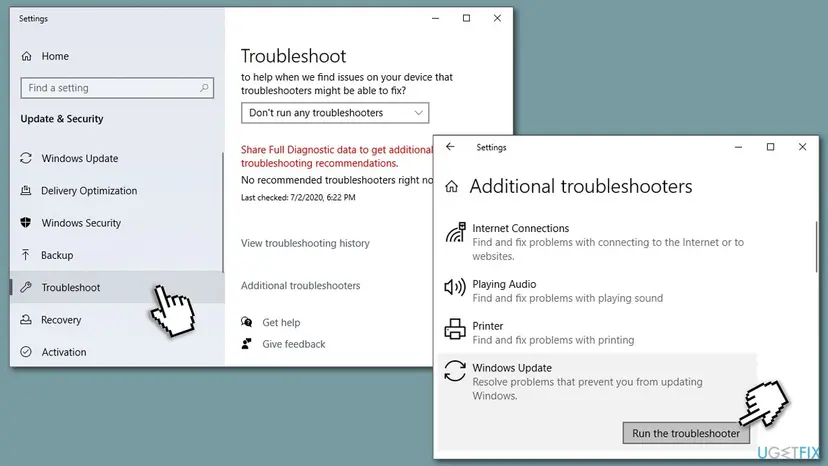
Task: Click the Give feedback person icon
Action: (x=247, y=343)
